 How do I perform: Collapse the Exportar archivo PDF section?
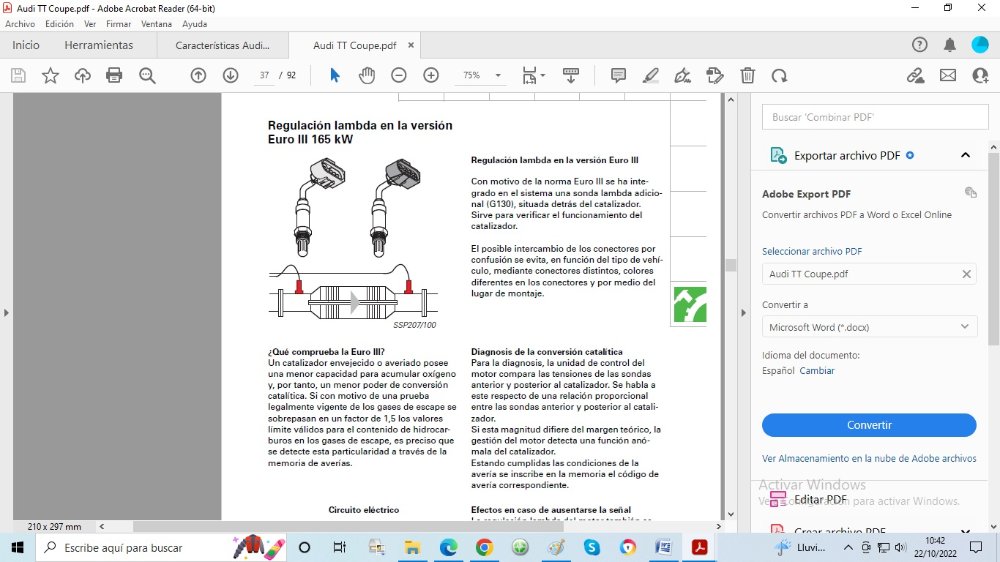tap(965, 155)
